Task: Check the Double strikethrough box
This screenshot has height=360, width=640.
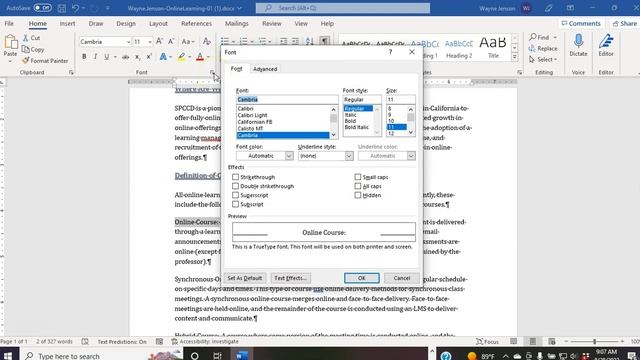Action: point(236,186)
